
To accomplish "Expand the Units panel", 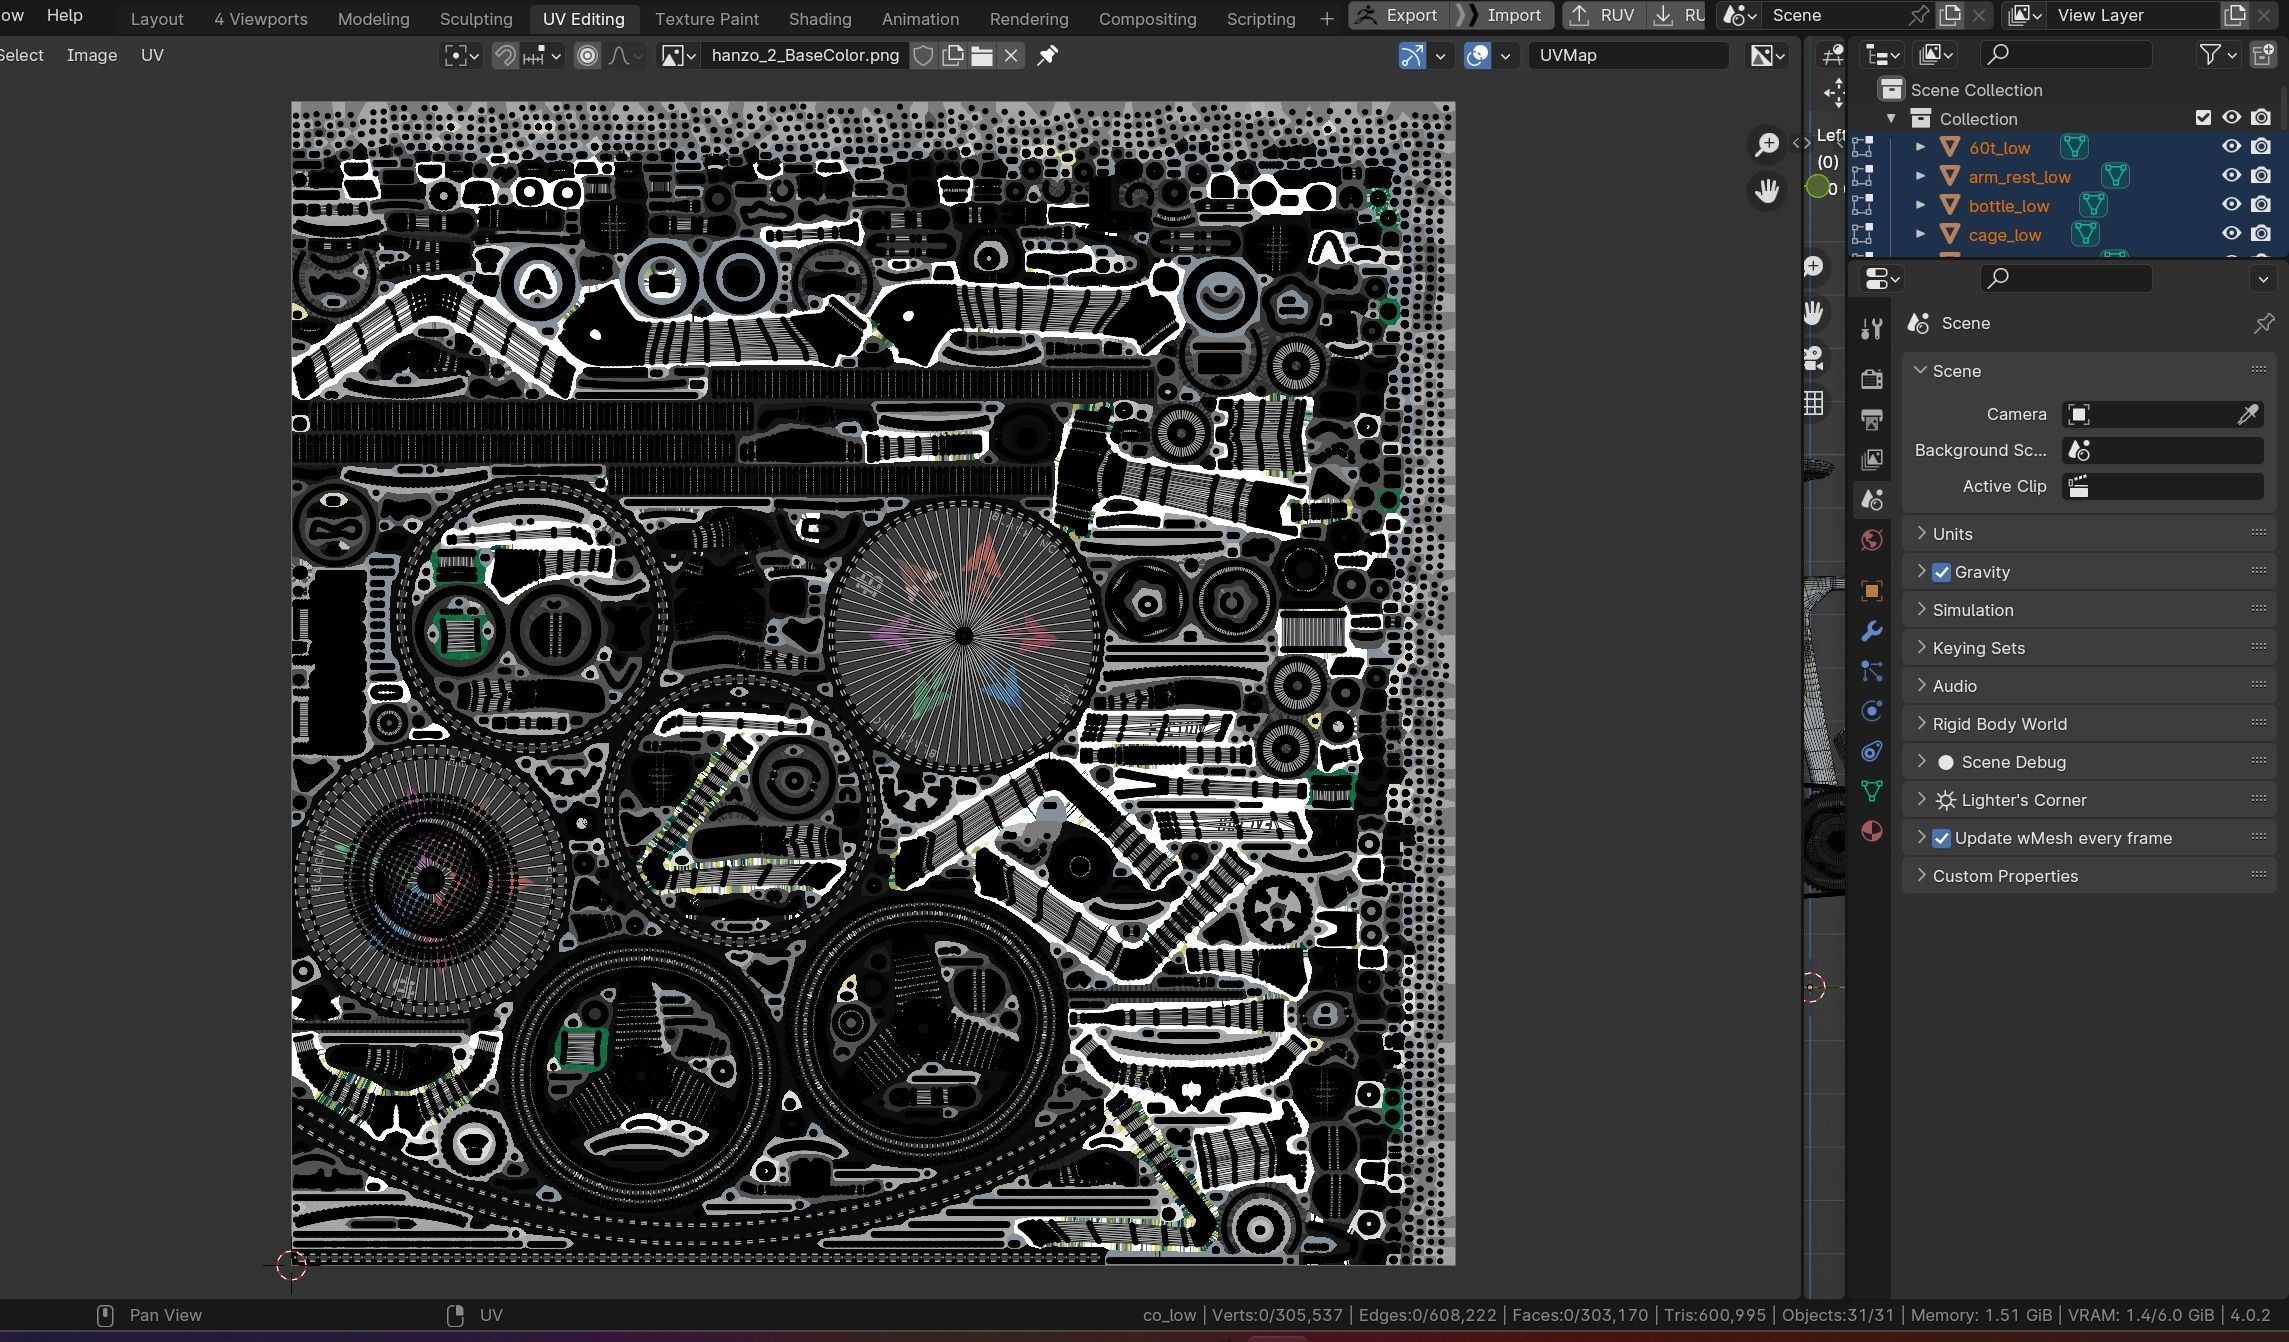I will (1952, 534).
